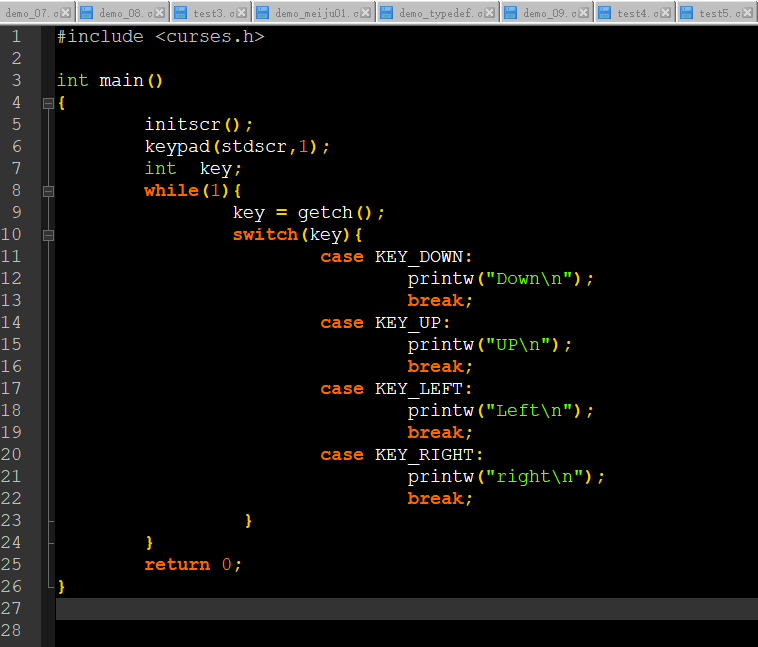Close the demo_09.c tab

(x=584, y=13)
